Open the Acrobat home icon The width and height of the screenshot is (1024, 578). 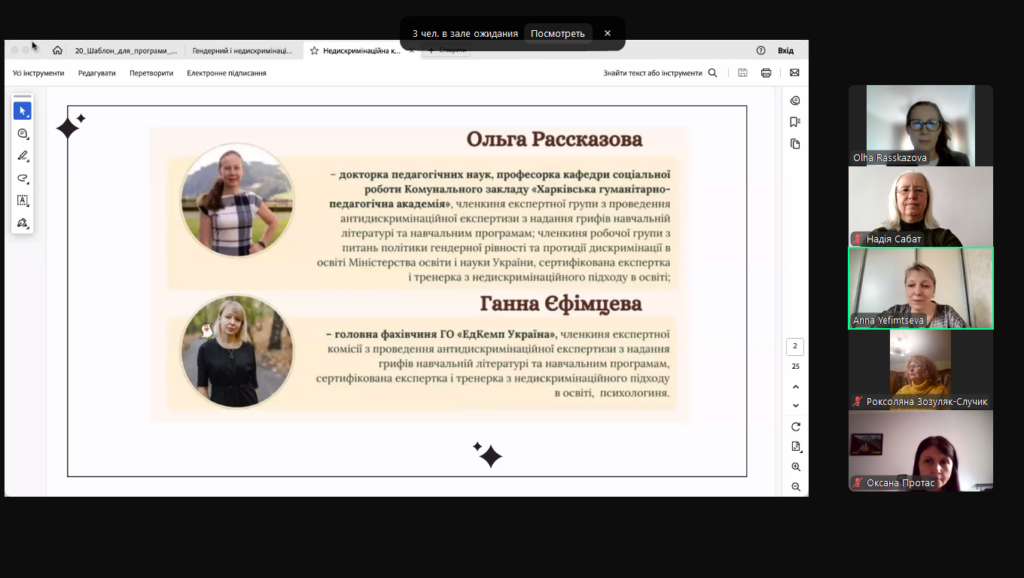[x=57, y=50]
